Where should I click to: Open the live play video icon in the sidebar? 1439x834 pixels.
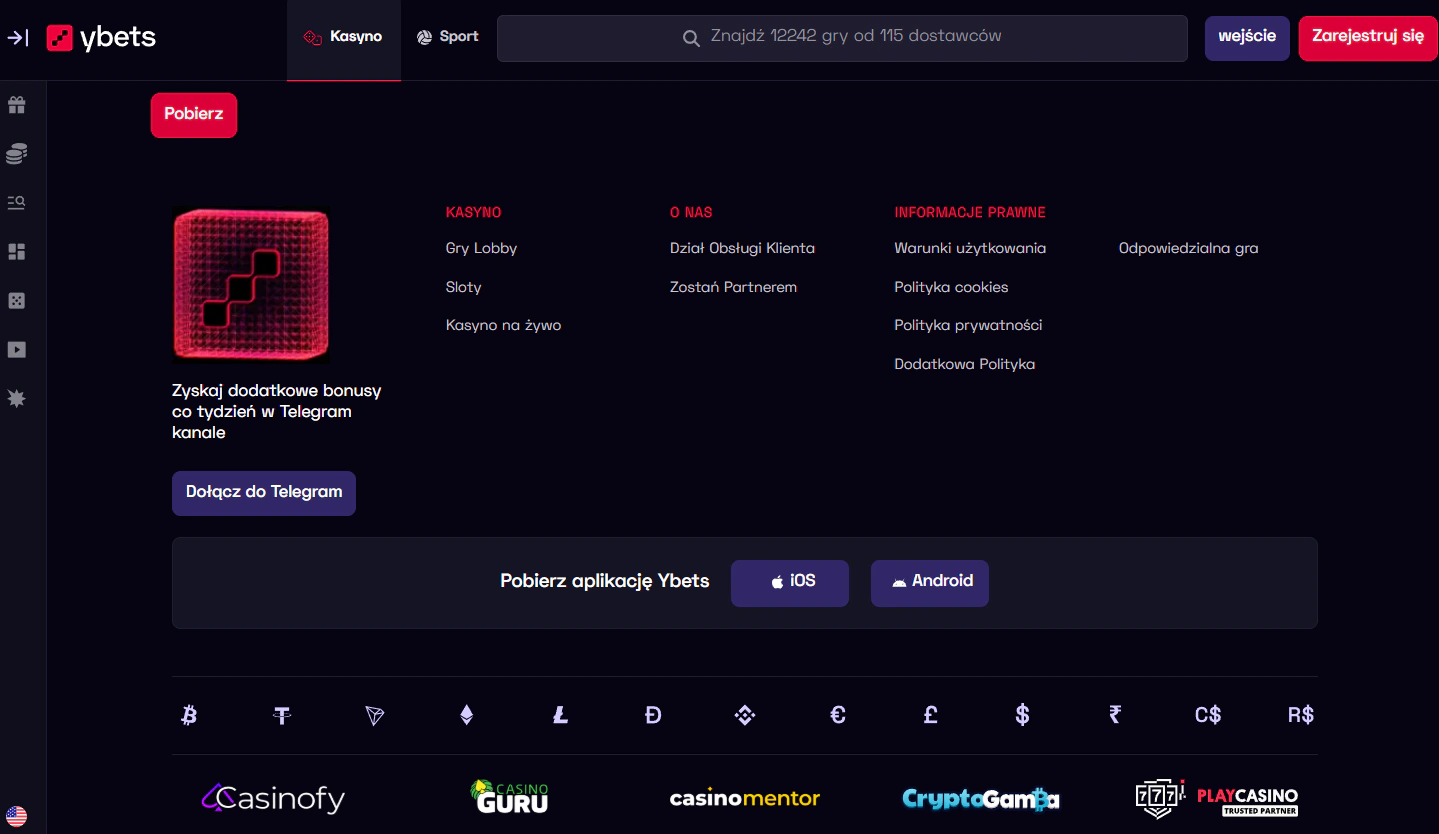(16, 350)
